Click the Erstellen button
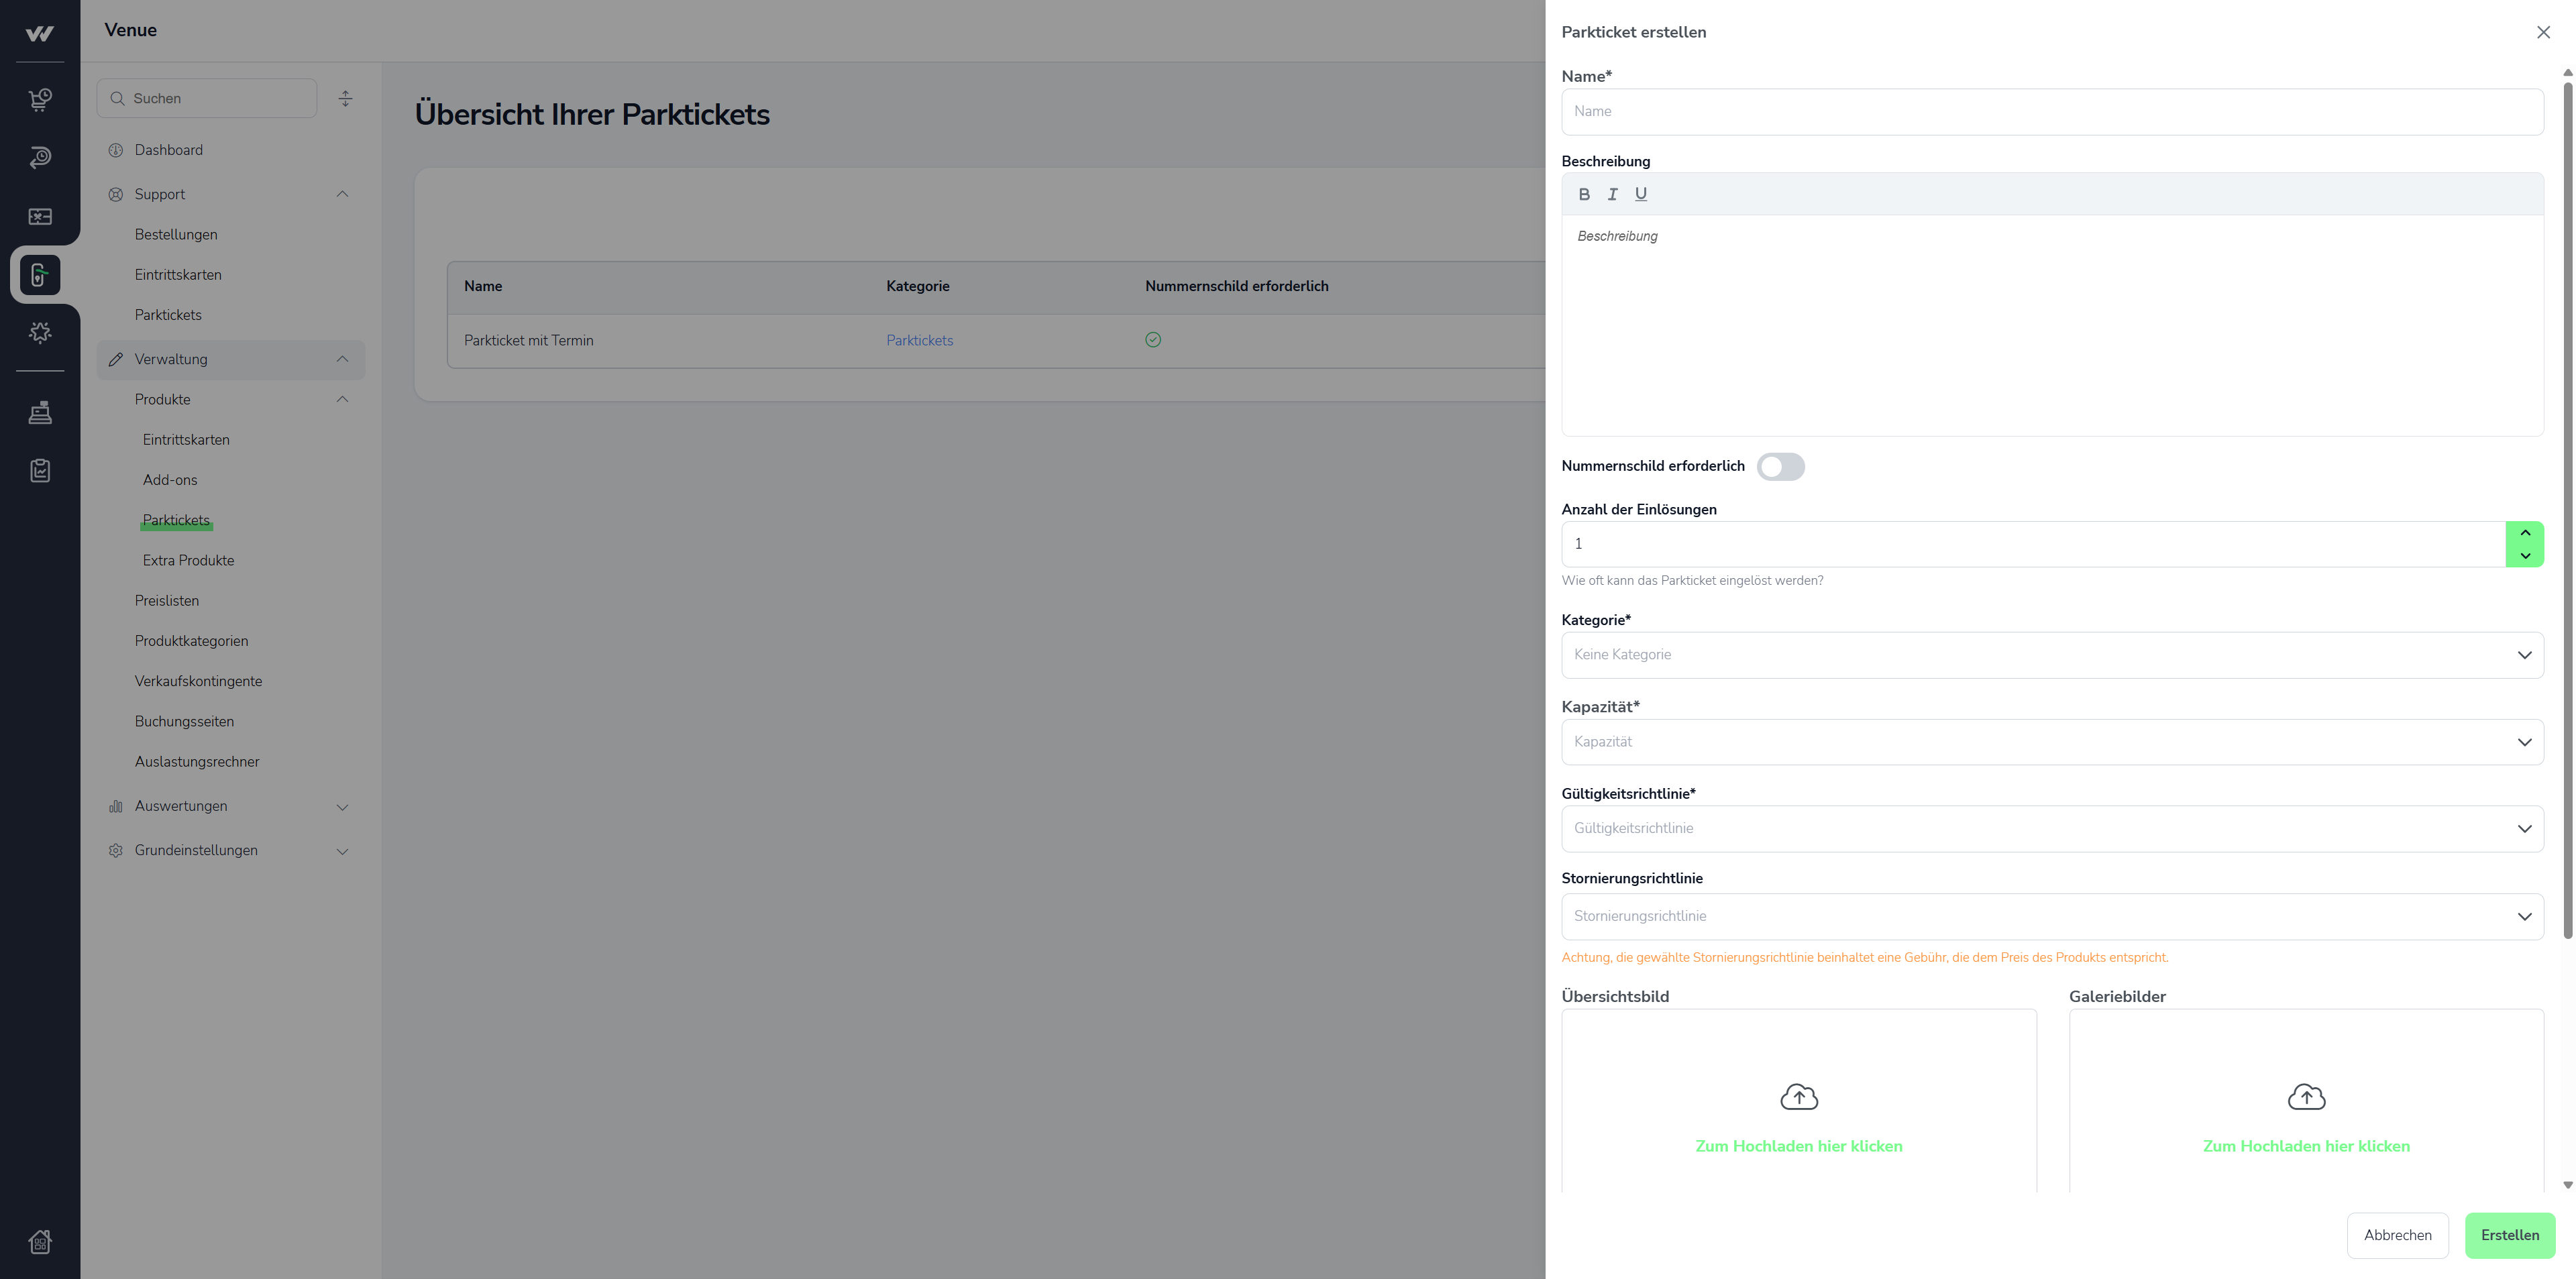This screenshot has width=2576, height=1279. pos(2509,1235)
